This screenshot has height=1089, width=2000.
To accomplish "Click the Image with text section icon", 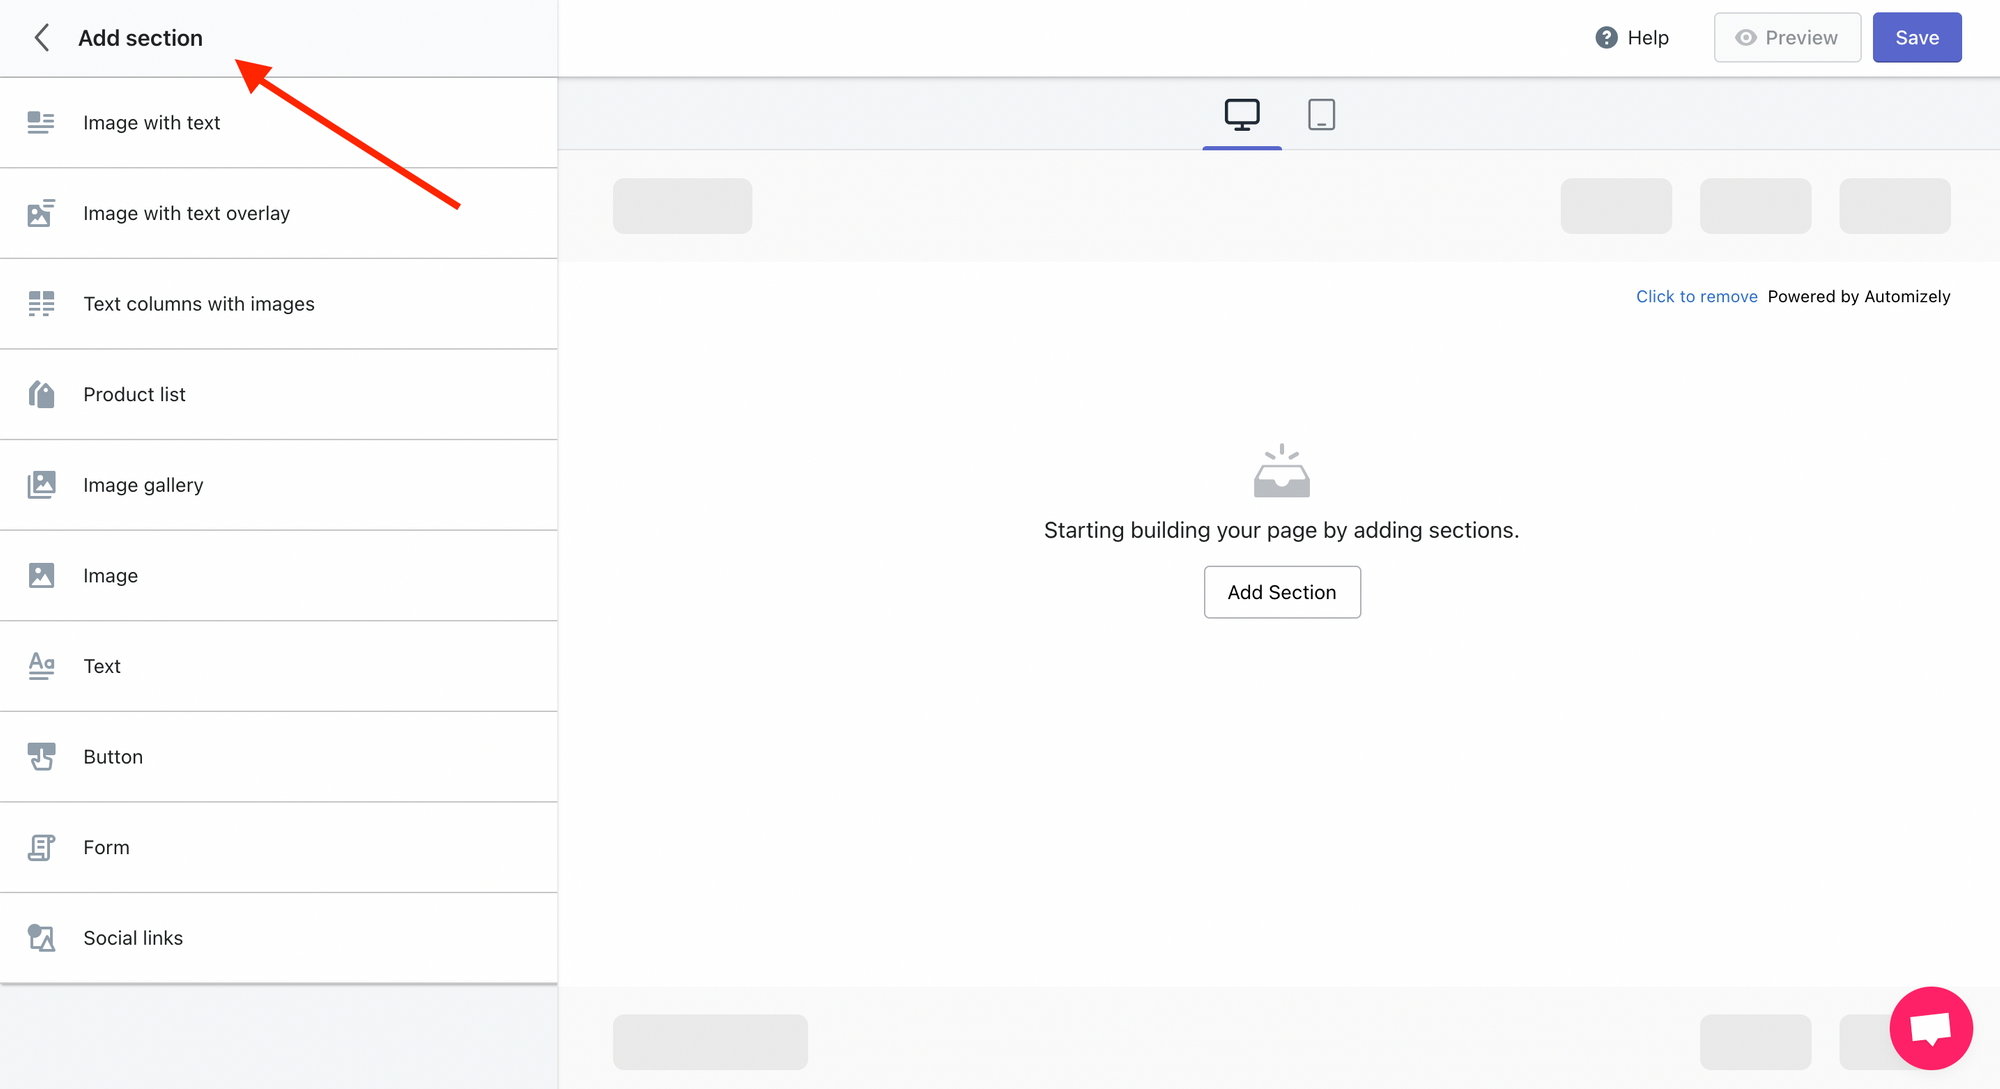I will click(41, 123).
